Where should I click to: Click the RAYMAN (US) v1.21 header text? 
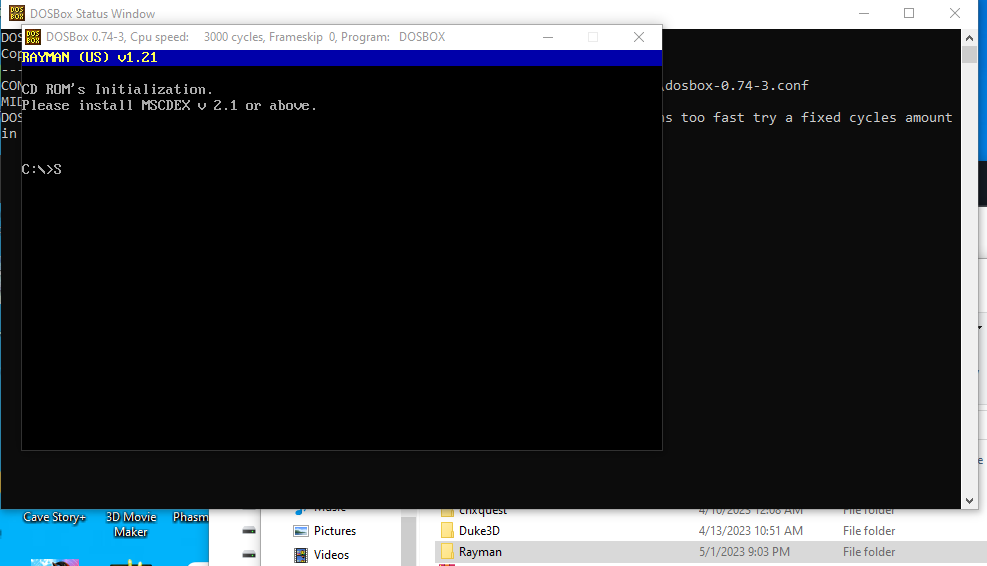(89, 57)
